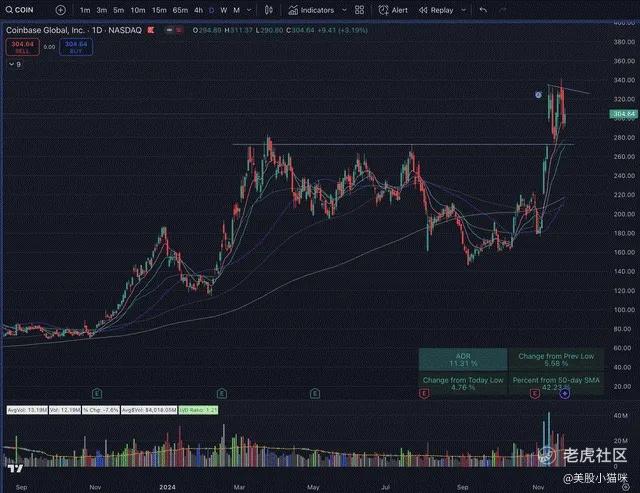Expand the timeframe interval dropdown arrow
The image size is (640, 493).
coord(249,10)
